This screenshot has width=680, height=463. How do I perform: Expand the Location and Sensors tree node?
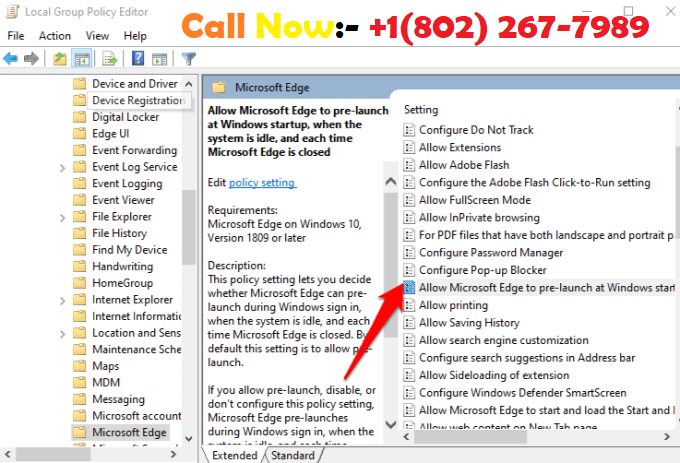tap(62, 333)
